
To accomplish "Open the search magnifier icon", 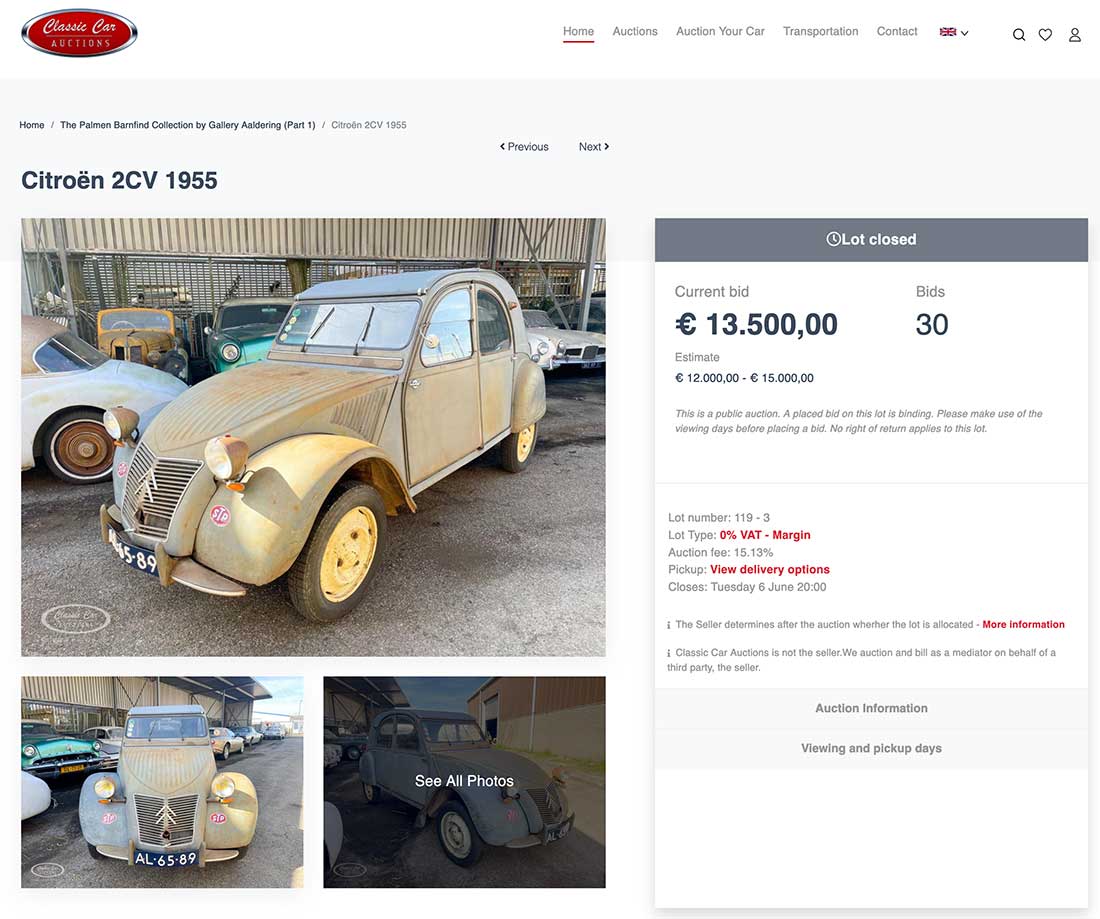I will coord(1019,34).
